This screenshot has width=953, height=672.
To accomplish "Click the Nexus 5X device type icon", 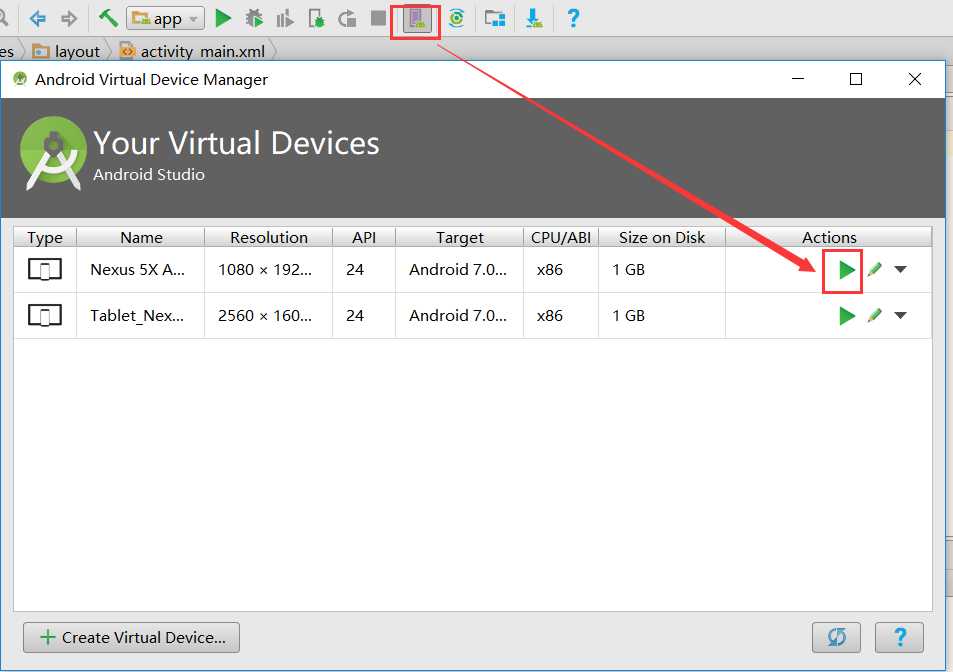I will tap(45, 269).
